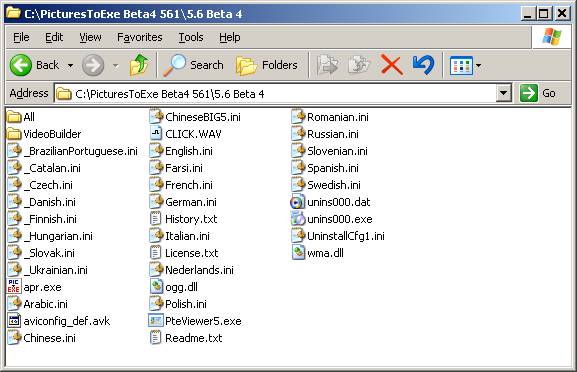The image size is (577, 372).
Task: Open the Edit menu
Action: click(x=54, y=37)
